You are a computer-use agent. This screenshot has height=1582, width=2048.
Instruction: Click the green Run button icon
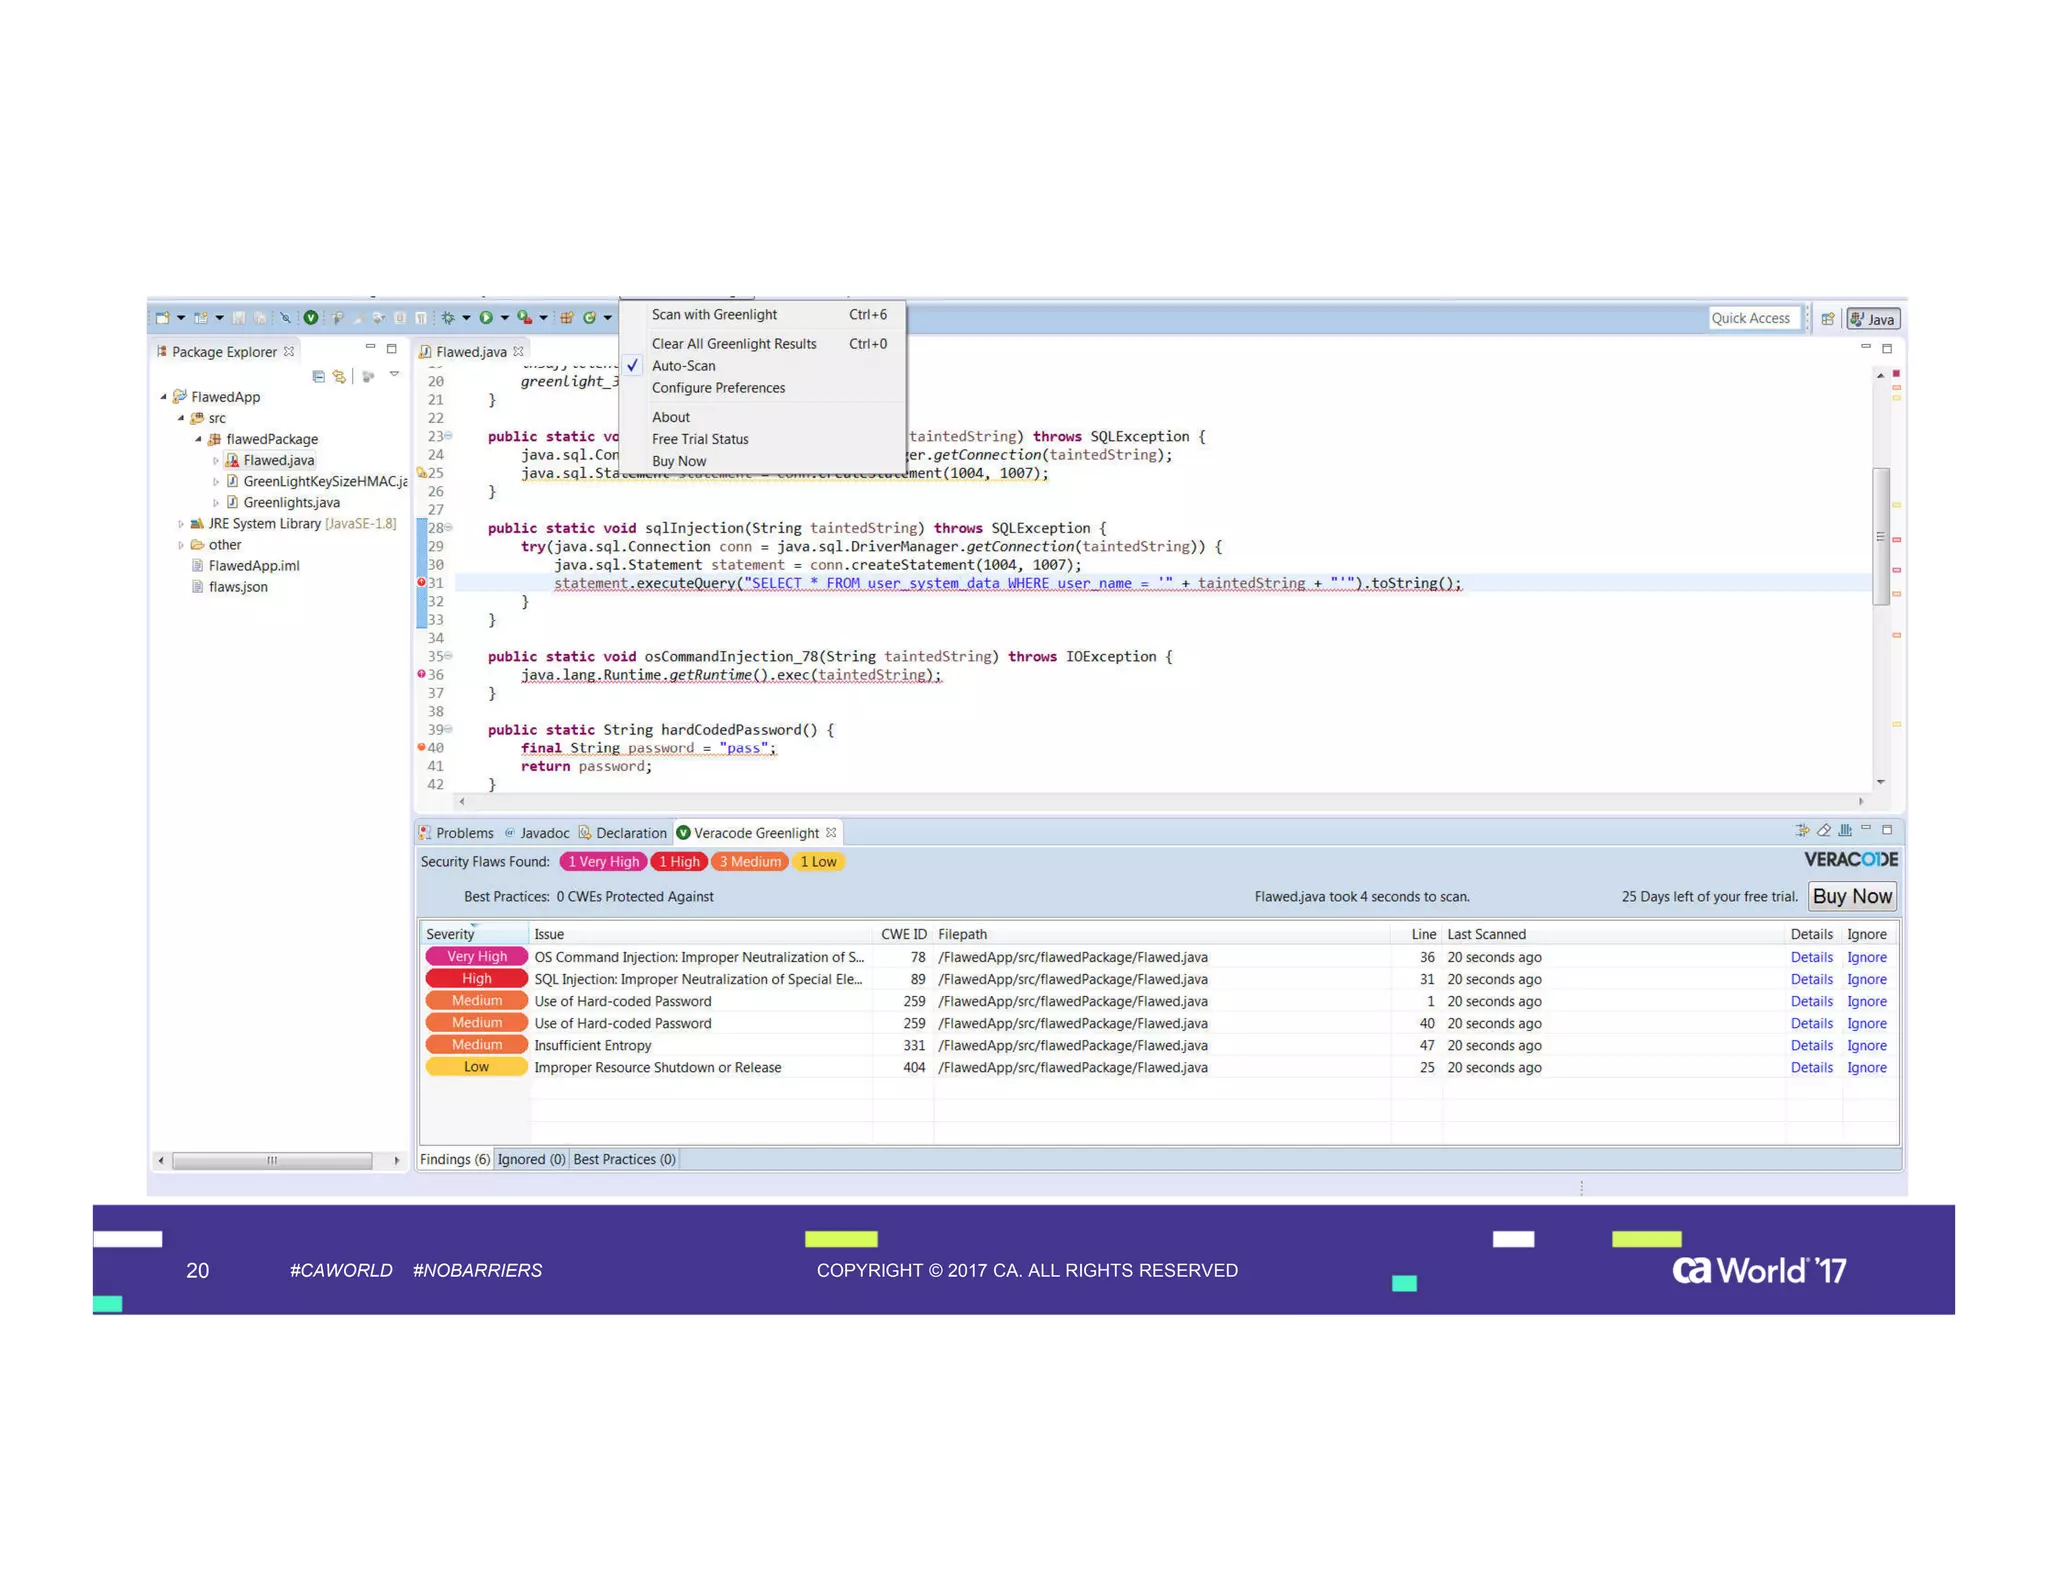pyautogui.click(x=486, y=318)
